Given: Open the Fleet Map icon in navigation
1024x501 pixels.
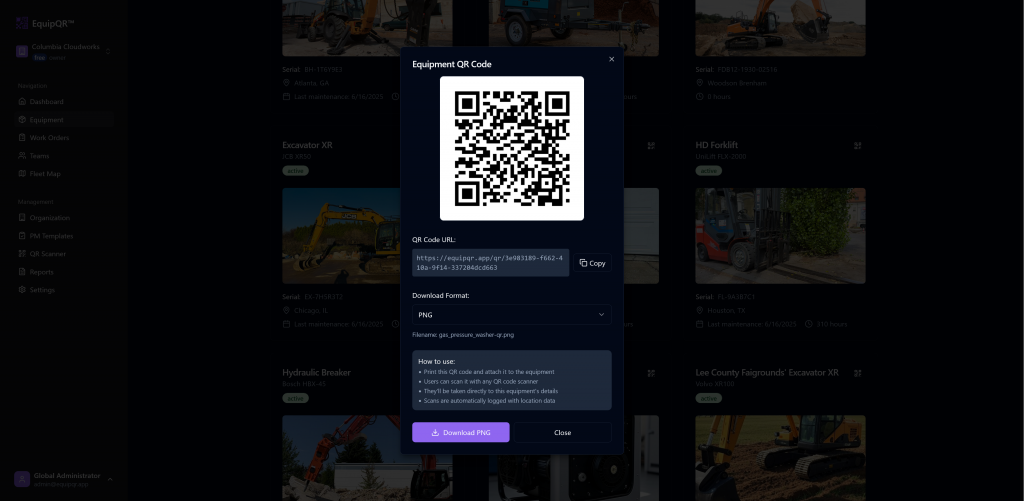Looking at the screenshot, I should pyautogui.click(x=21, y=174).
